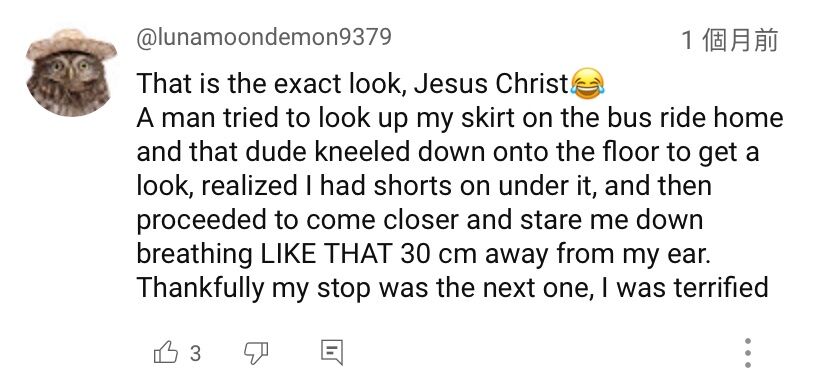Open the reply comment icon
The image size is (828, 390).
click(x=332, y=352)
